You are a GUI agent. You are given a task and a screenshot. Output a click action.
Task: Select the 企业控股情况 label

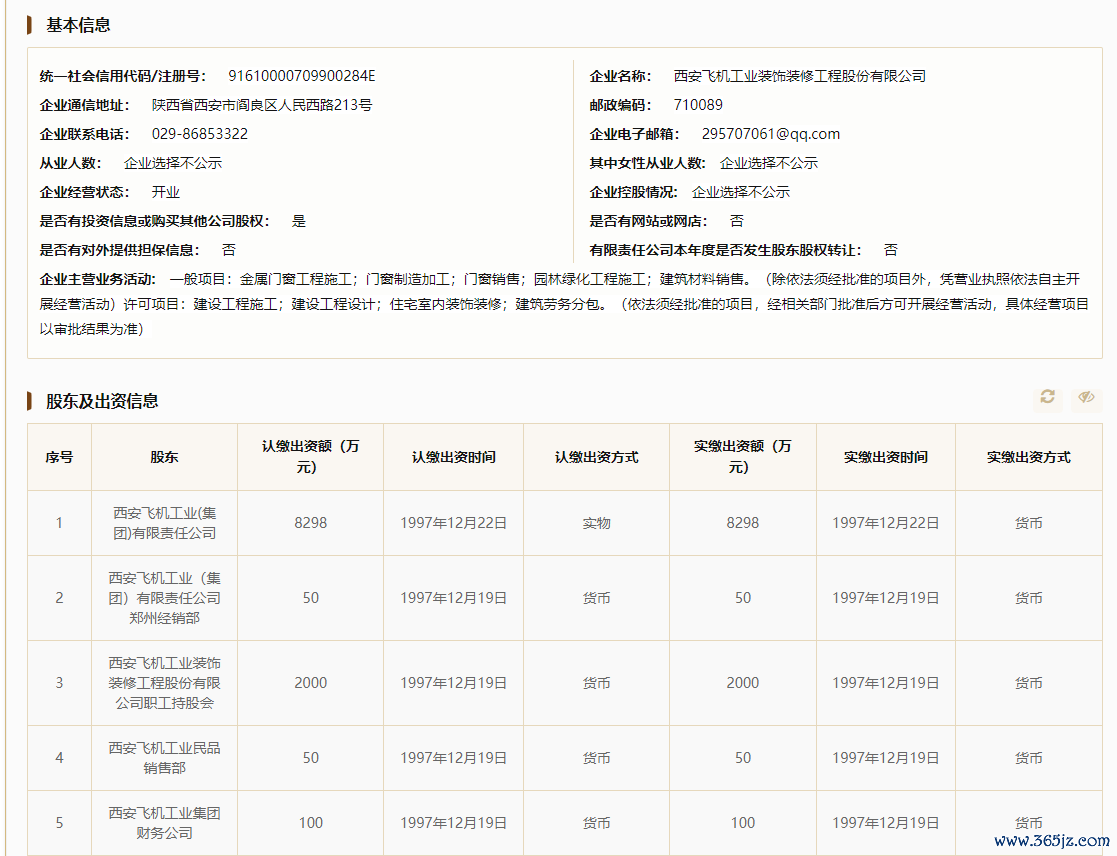[633, 192]
